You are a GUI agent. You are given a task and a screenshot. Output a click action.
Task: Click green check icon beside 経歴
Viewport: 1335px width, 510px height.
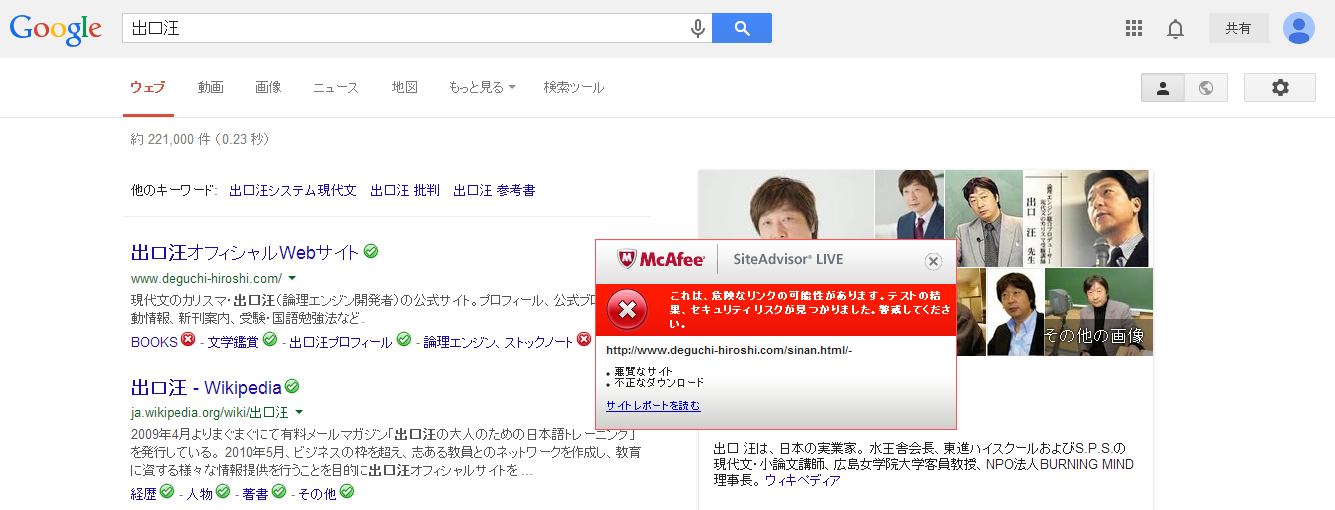pyautogui.click(x=167, y=492)
